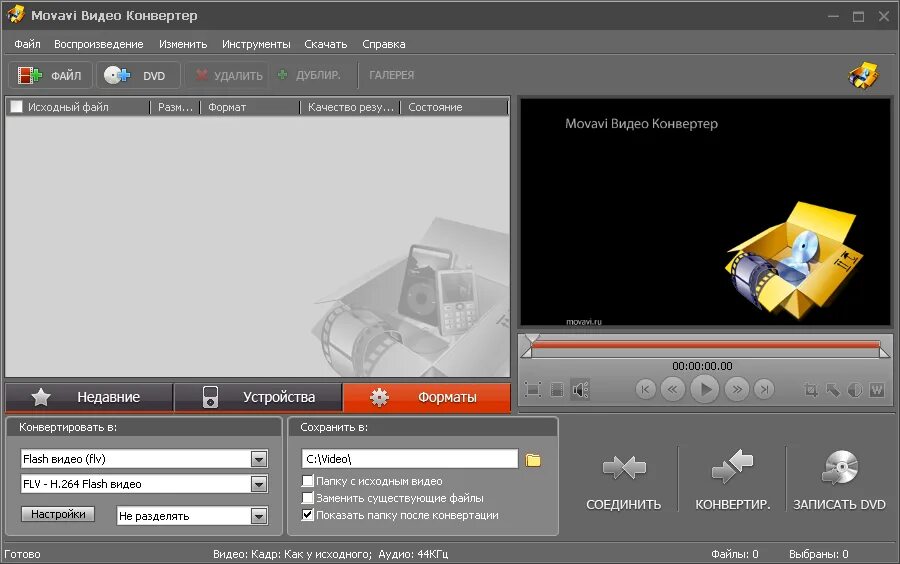Screen dimensions: 900x564
Task: Click the add File (ФАЙЛ) button
Action: pyautogui.click(x=50, y=75)
